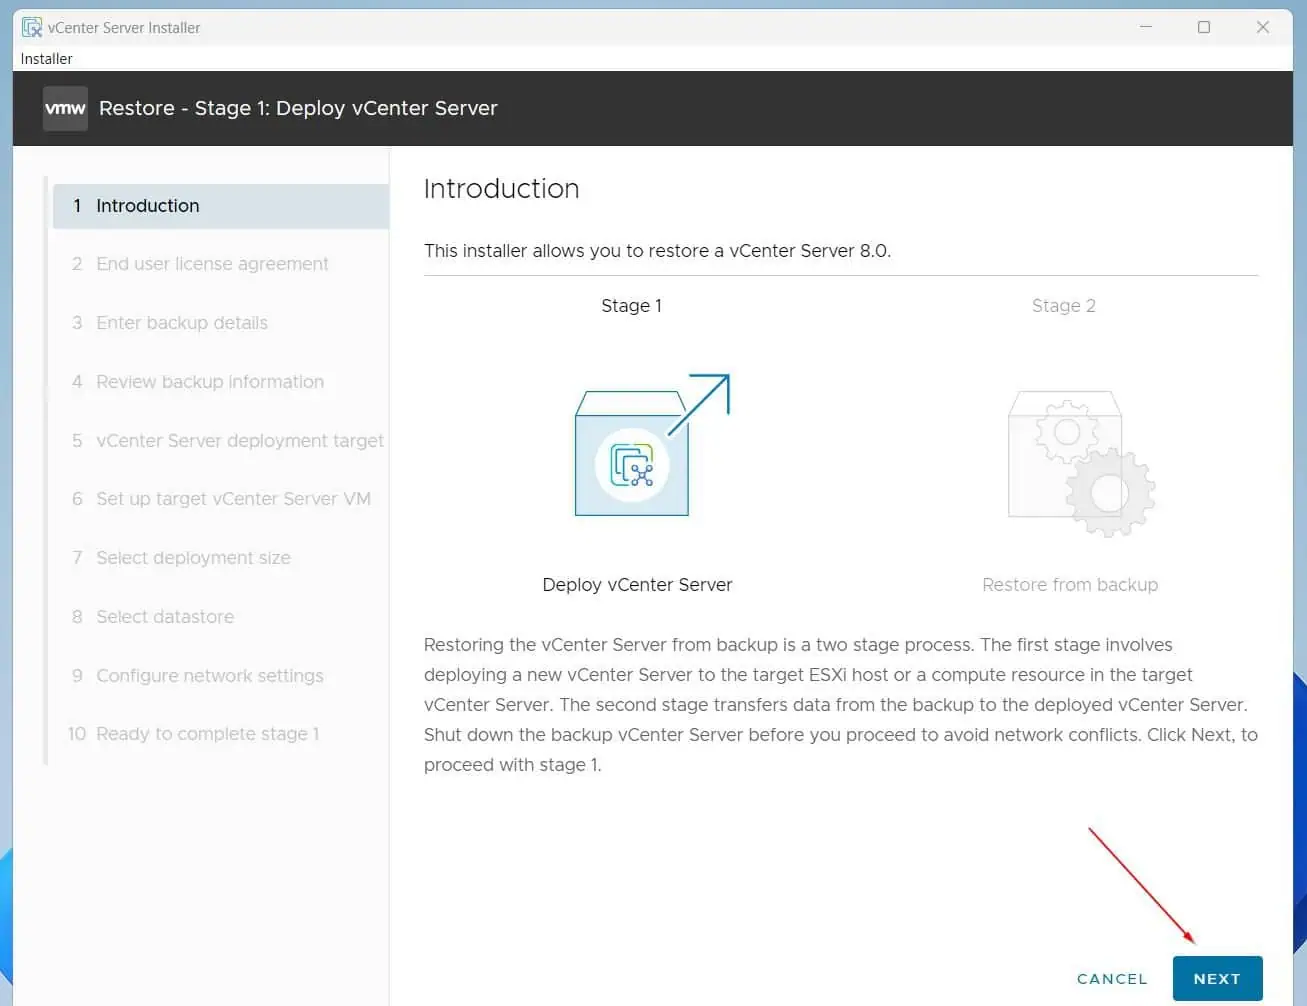
Task: Click the vmw logo in header
Action: (65, 108)
